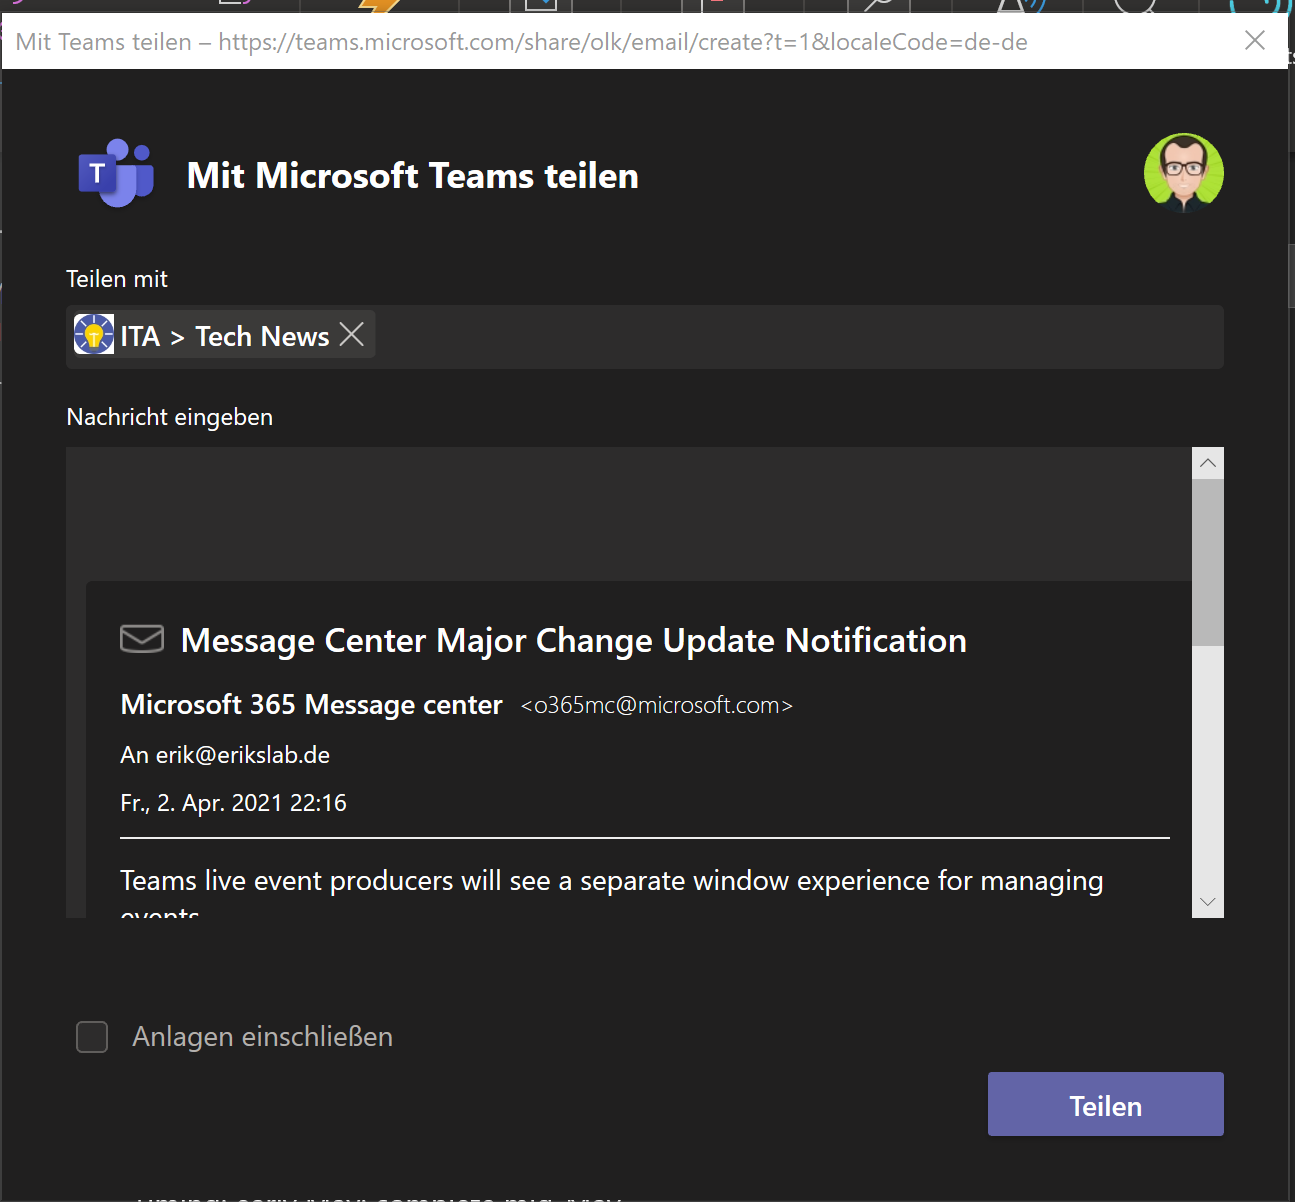The width and height of the screenshot is (1295, 1202).
Task: Click the ITA team lightbulb icon
Action: tap(94, 335)
